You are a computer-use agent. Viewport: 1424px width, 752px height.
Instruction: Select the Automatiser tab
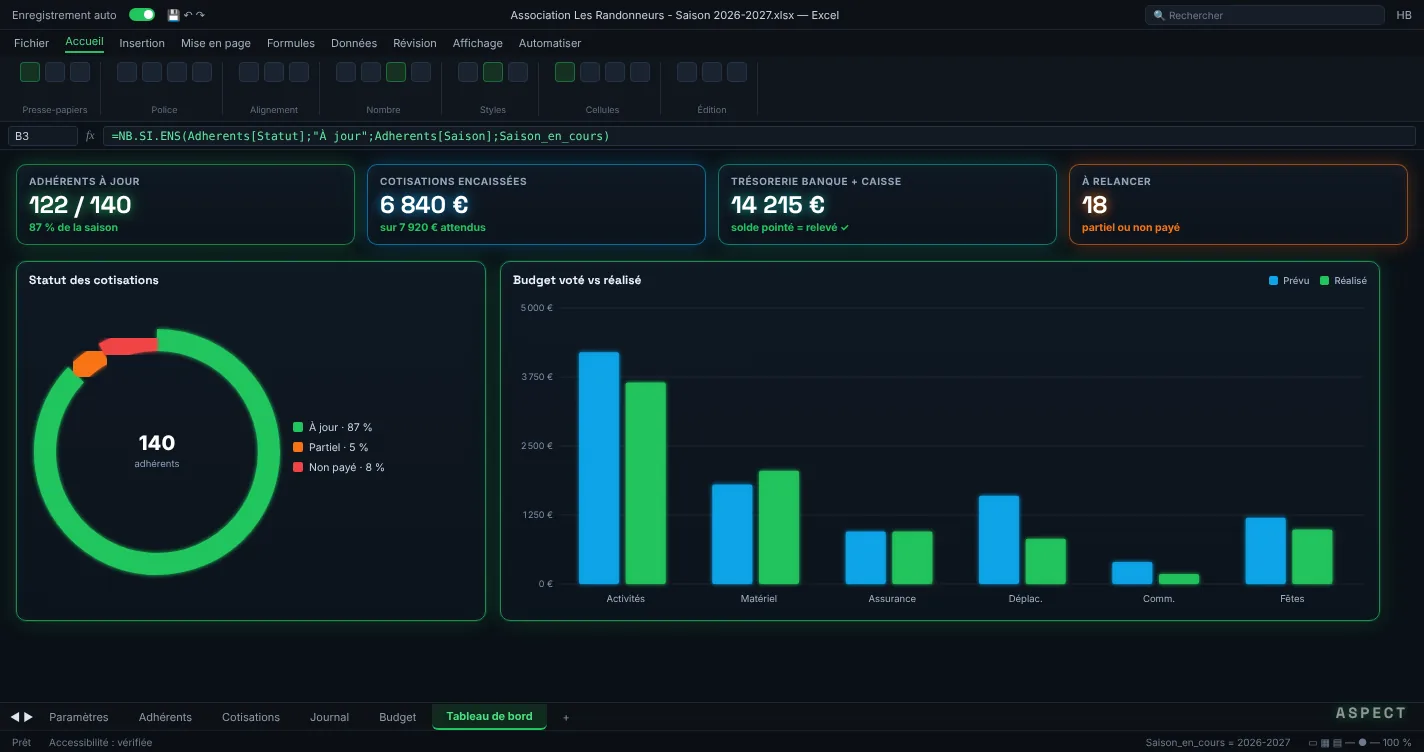click(x=550, y=43)
